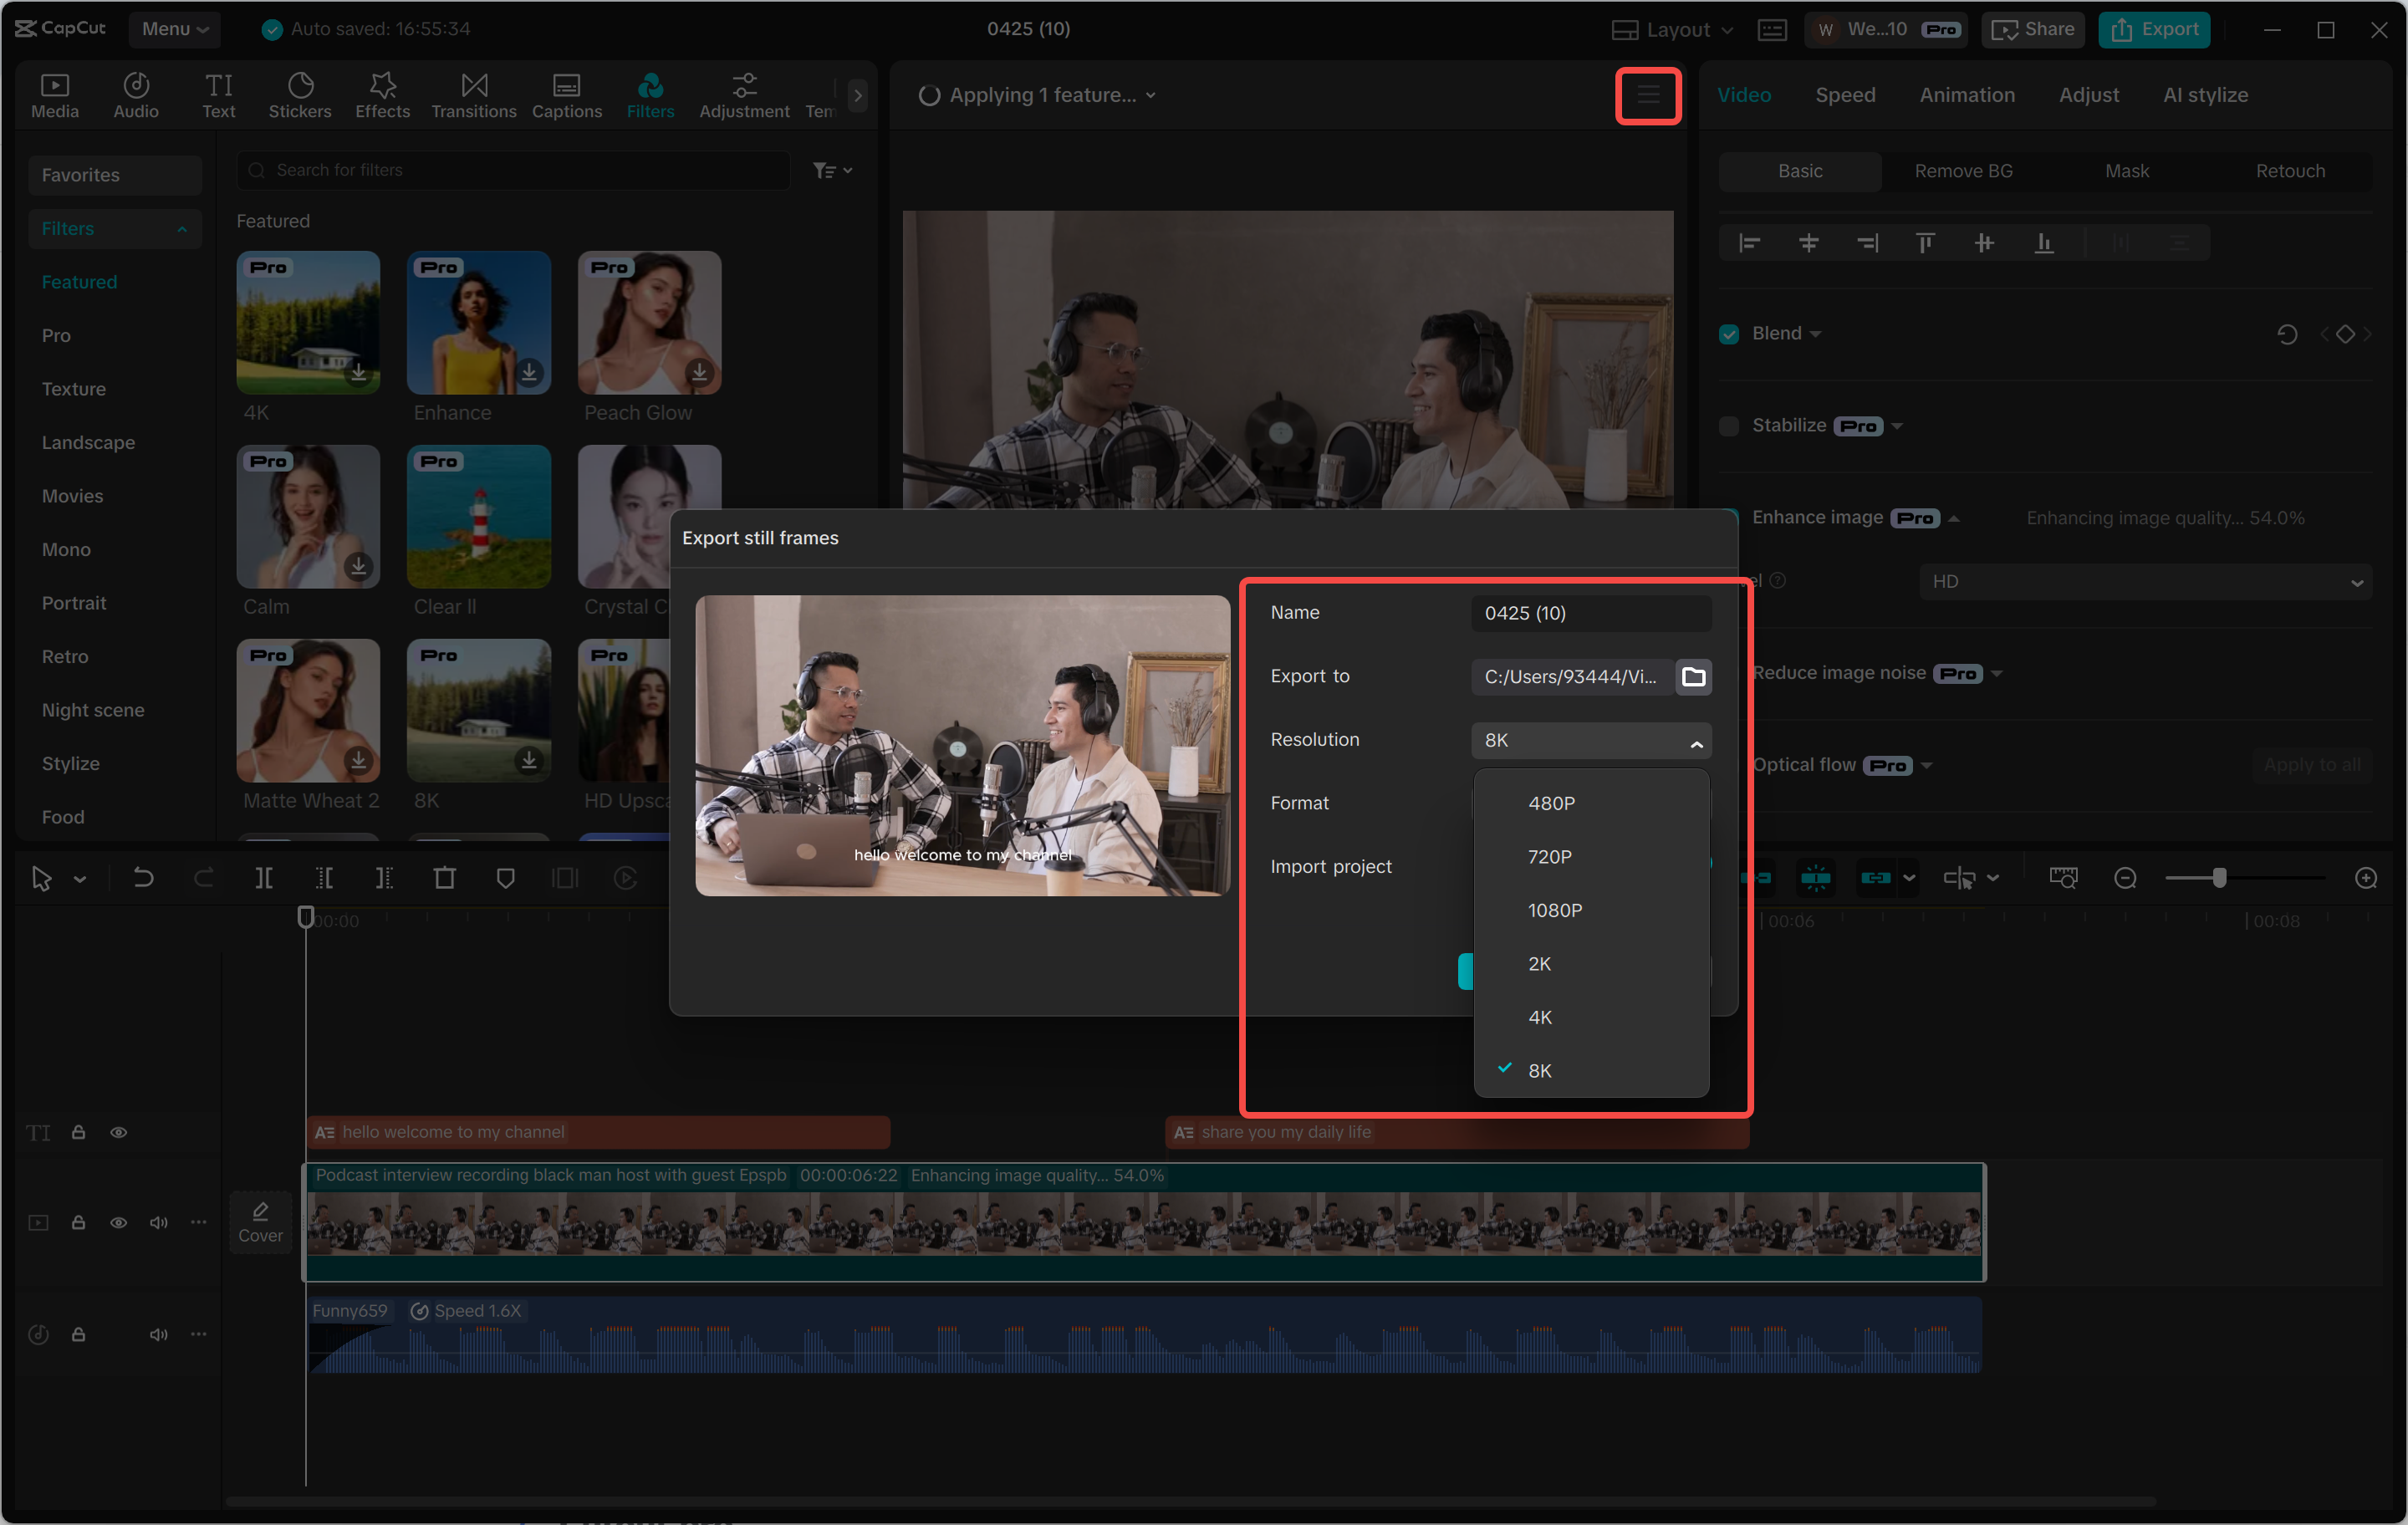This screenshot has width=2408, height=1525.
Task: Expand the Menu dropdown
Action: pyautogui.click(x=174, y=29)
